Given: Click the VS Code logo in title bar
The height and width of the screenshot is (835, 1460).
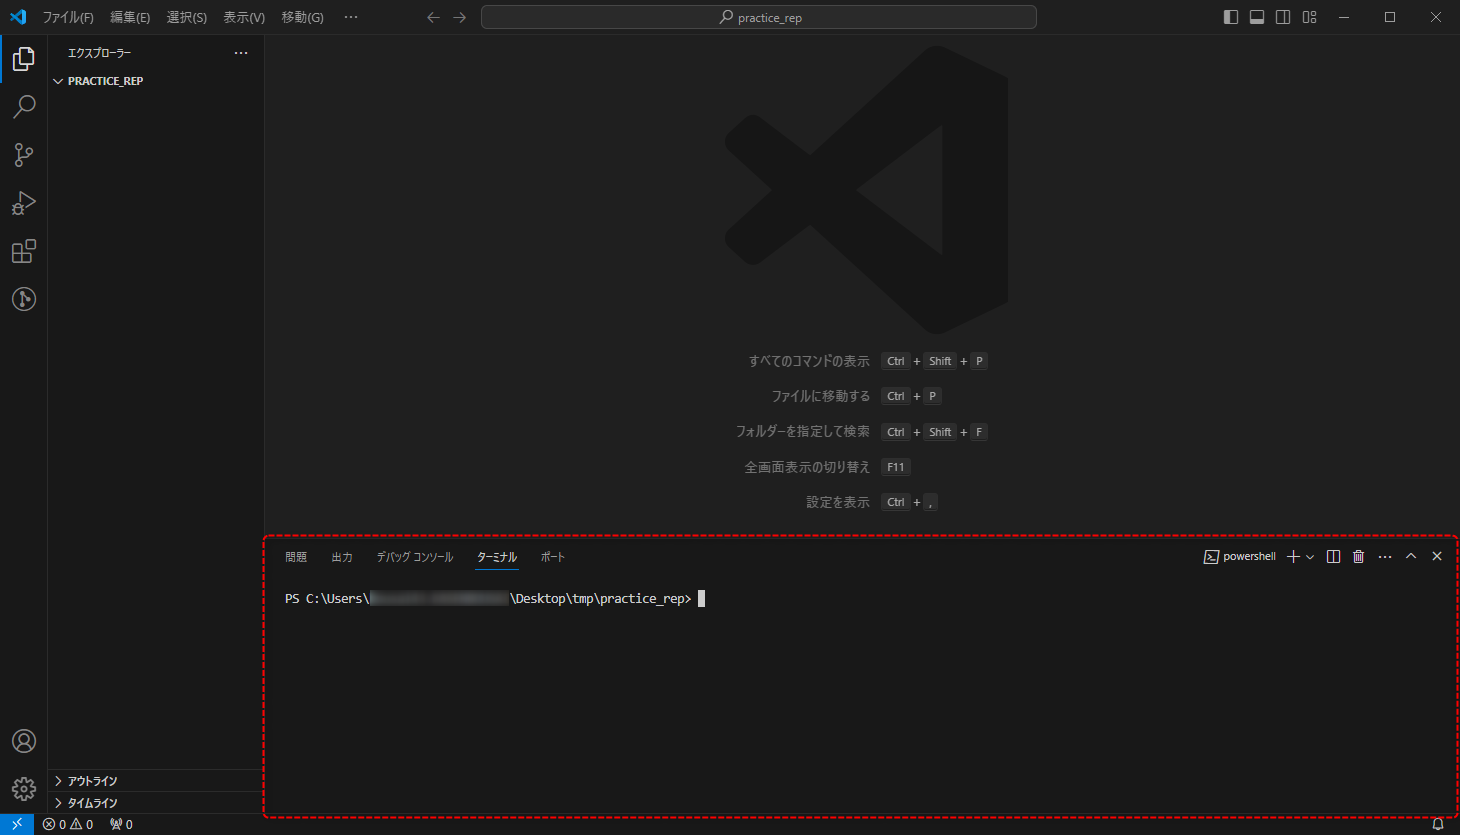Looking at the screenshot, I should point(18,17).
